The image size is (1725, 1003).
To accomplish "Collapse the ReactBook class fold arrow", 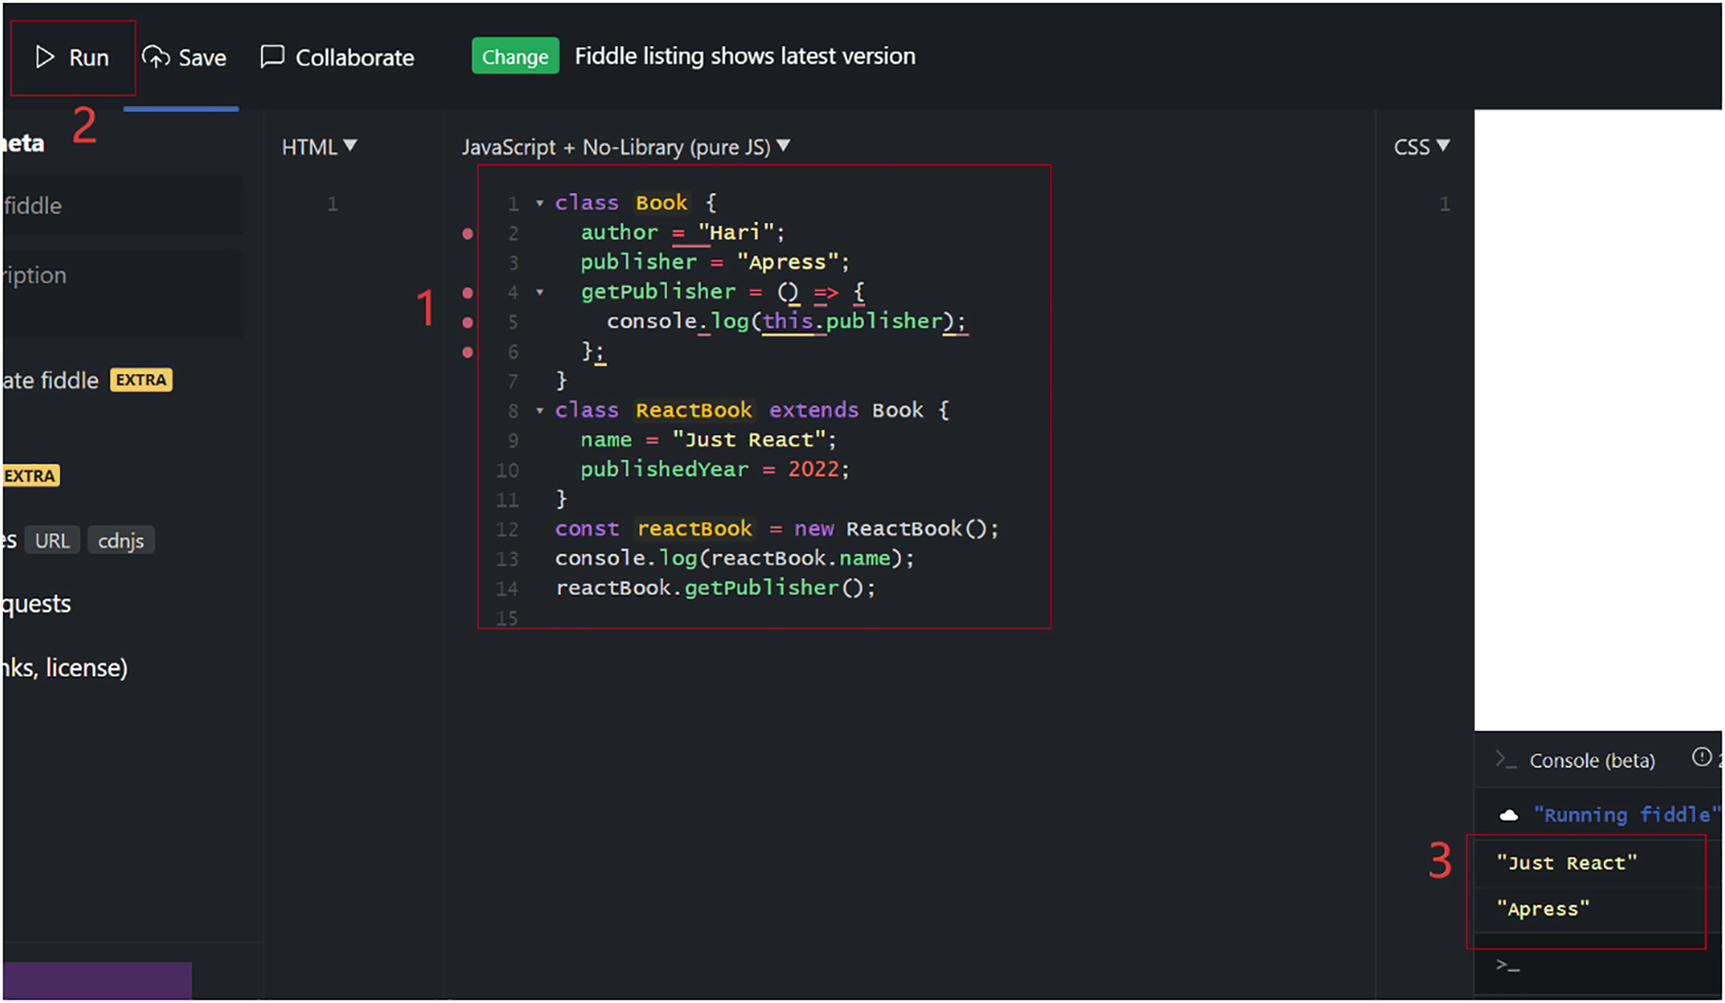I will click(x=540, y=411).
